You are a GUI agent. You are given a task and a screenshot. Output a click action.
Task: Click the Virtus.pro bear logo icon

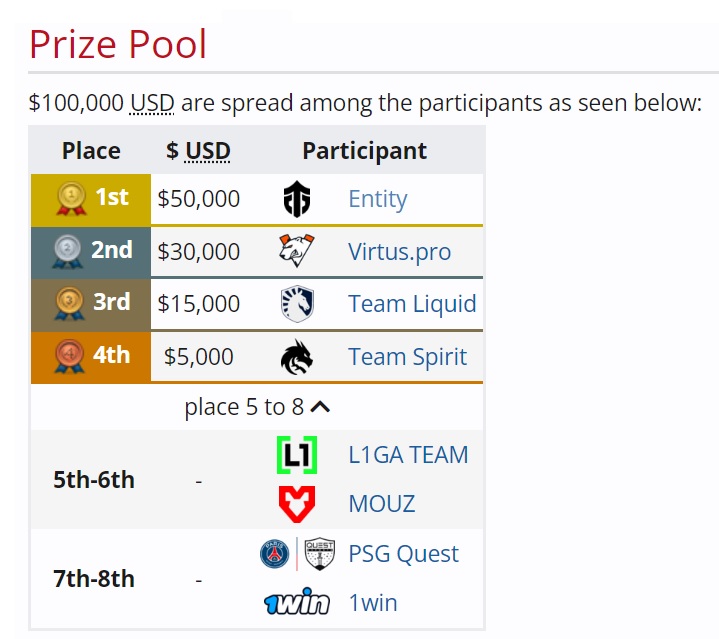297,251
